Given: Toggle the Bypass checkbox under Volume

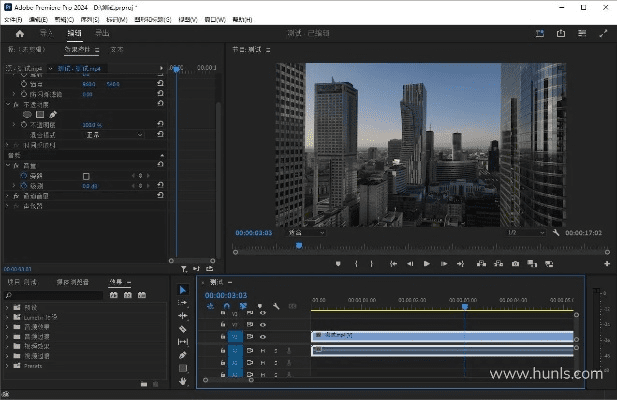Looking at the screenshot, I should pos(86,176).
